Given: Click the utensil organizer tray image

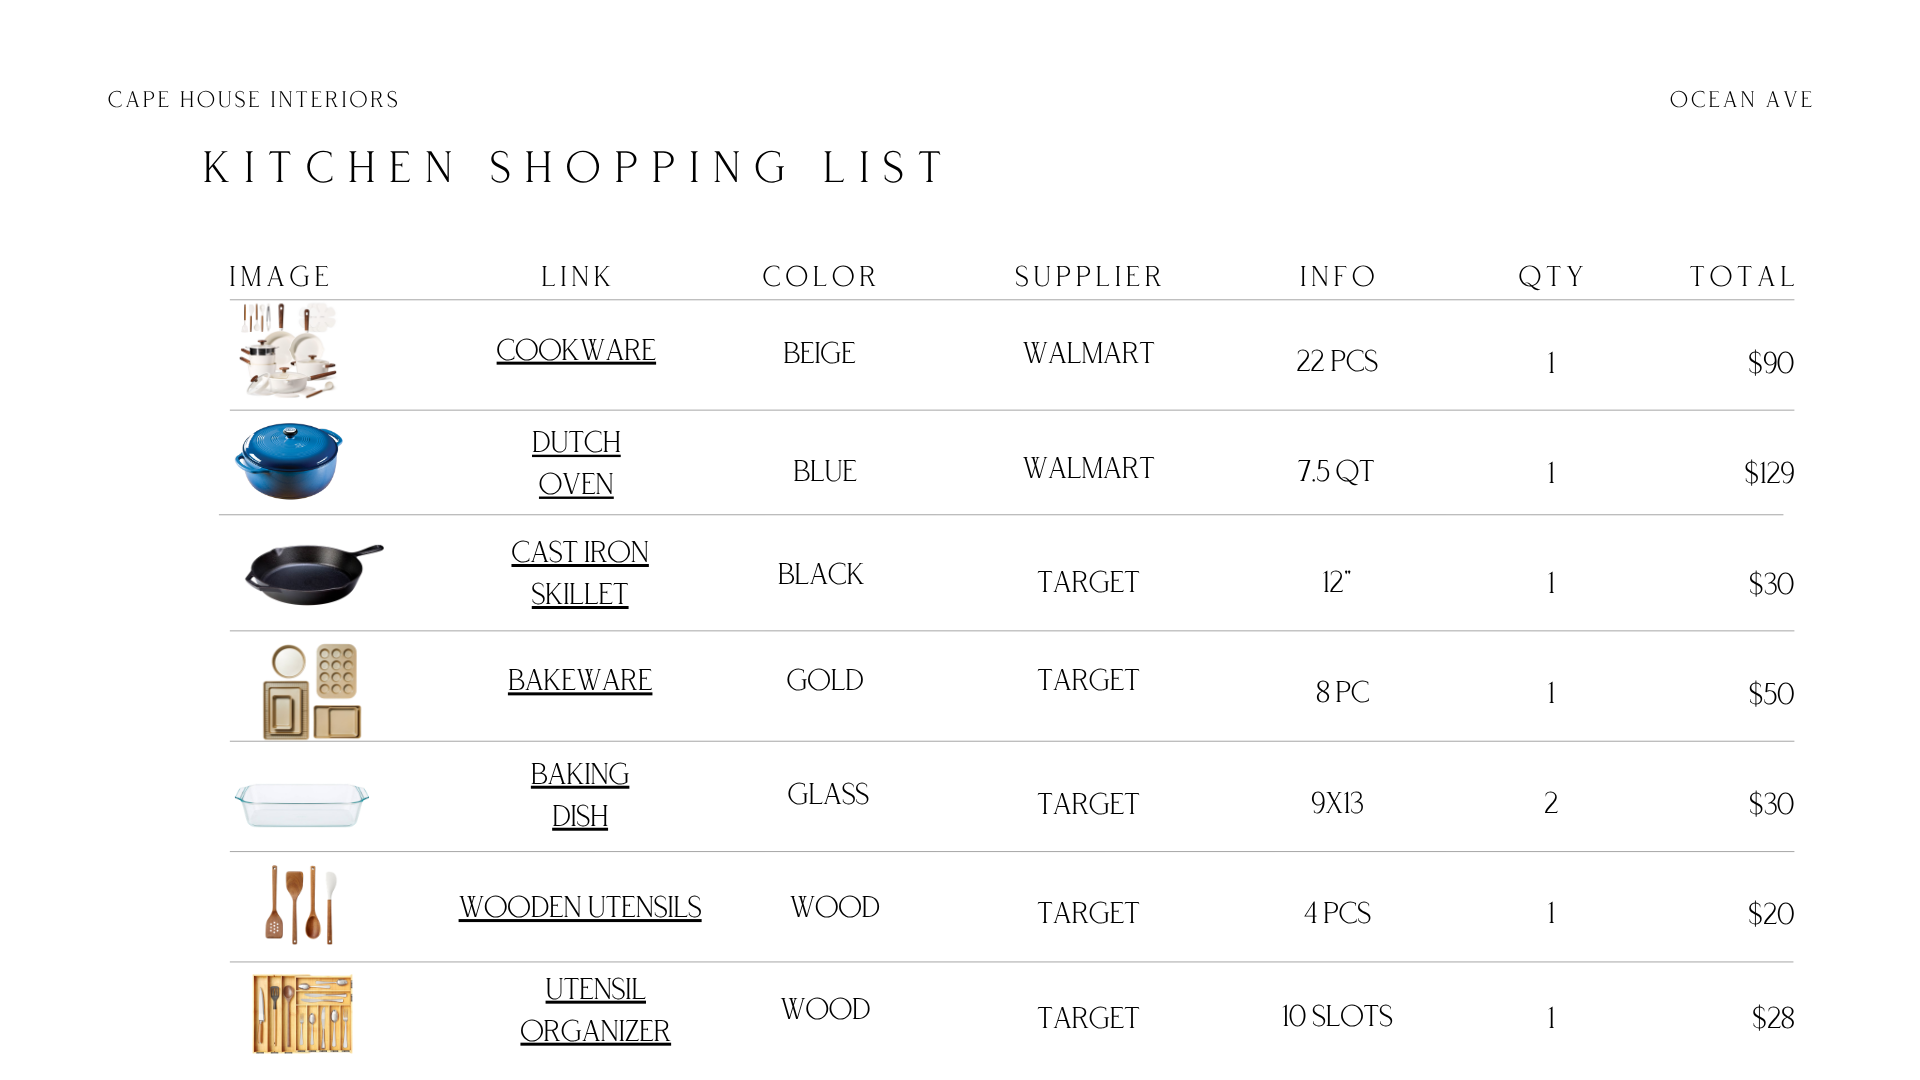Looking at the screenshot, I should click(x=303, y=1014).
